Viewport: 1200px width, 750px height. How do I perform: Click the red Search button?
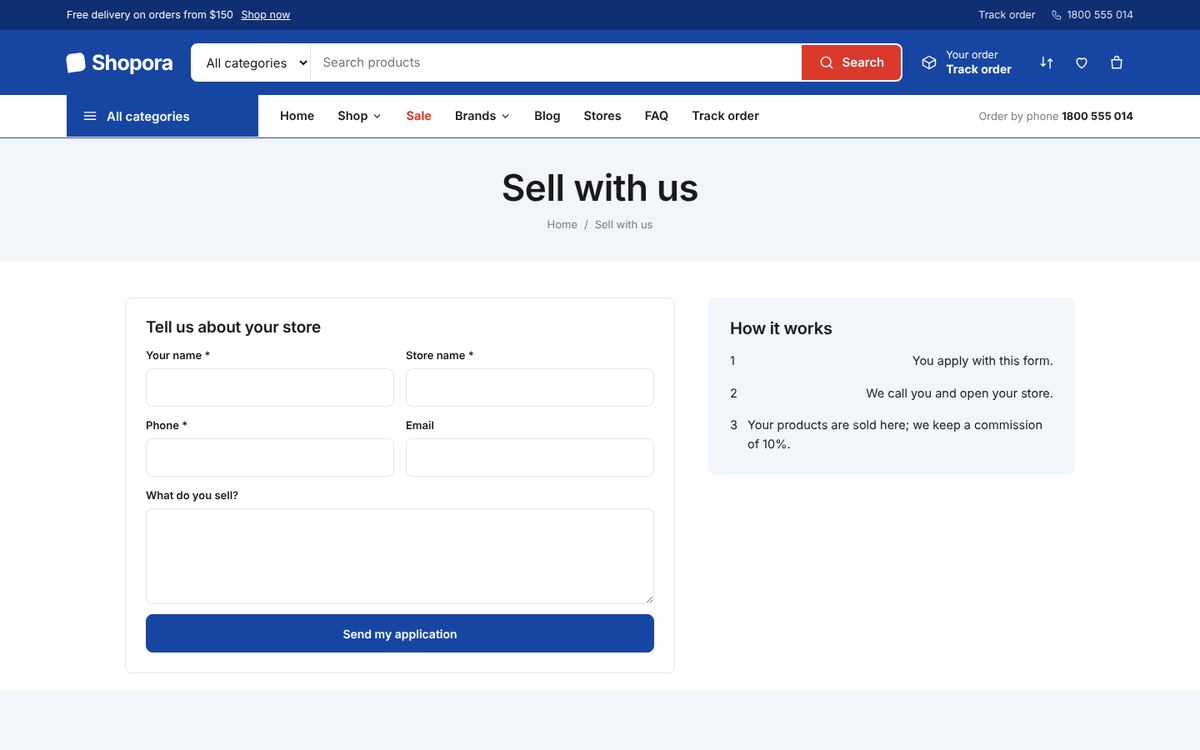pyautogui.click(x=851, y=62)
